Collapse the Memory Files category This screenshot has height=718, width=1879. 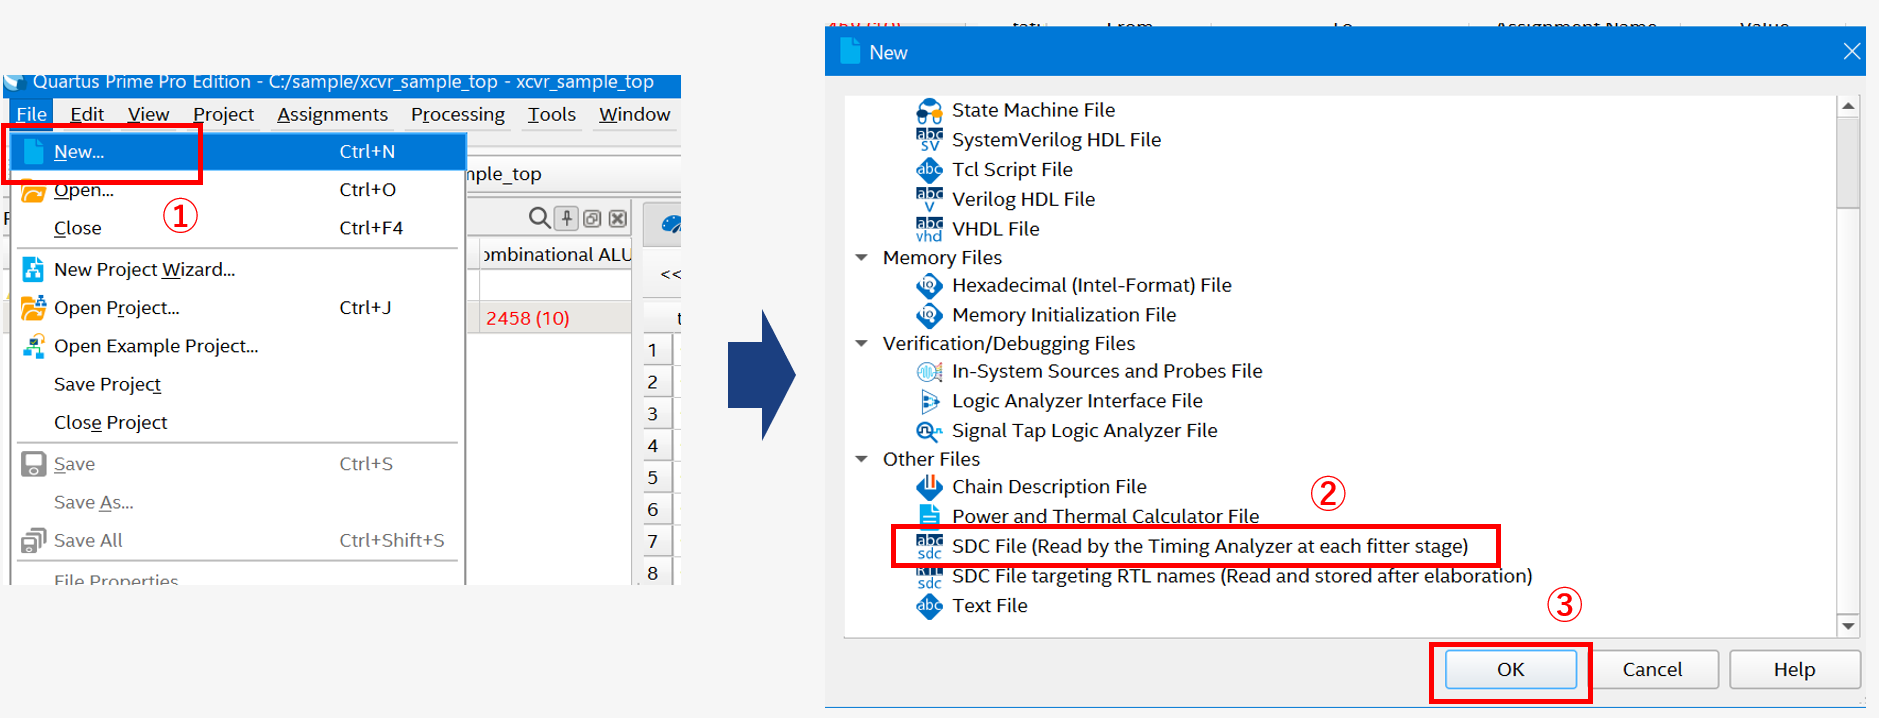click(x=862, y=258)
